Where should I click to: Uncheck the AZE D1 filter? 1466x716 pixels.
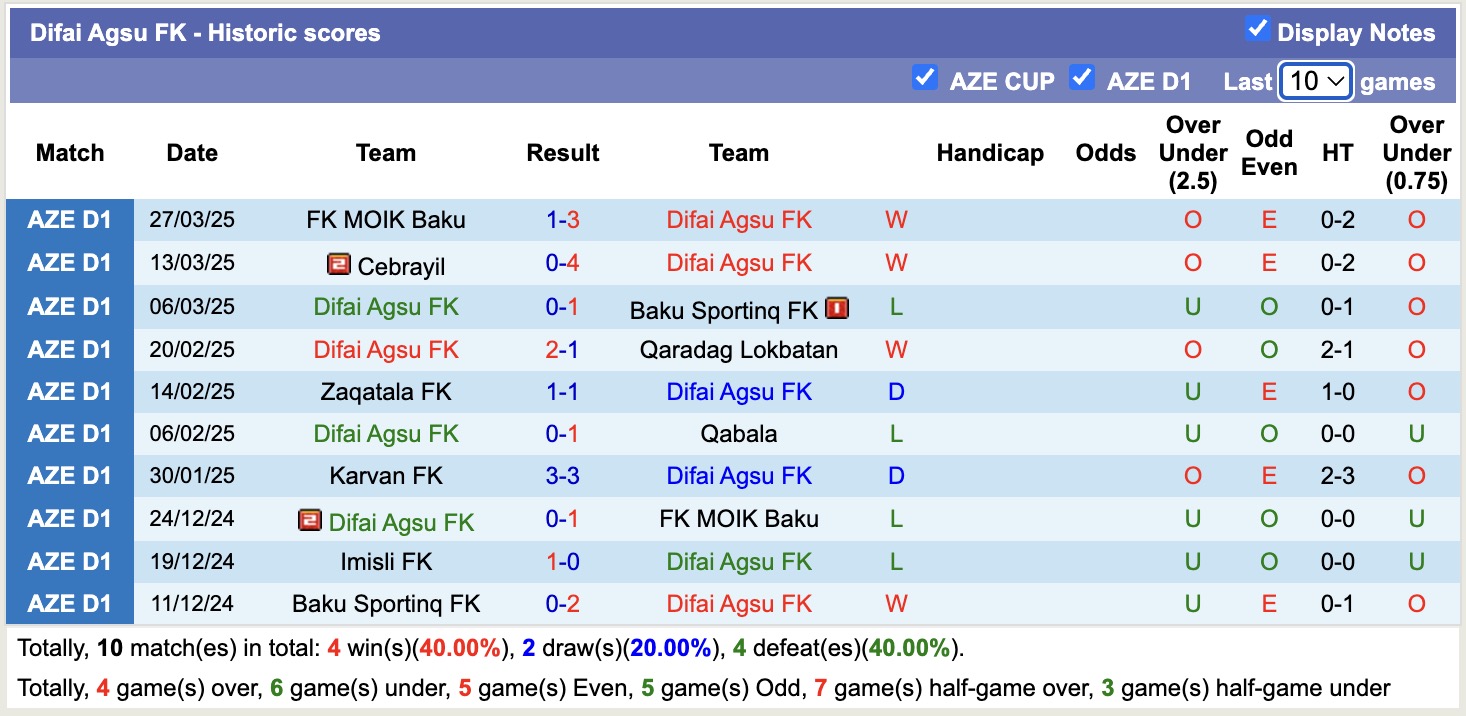tap(1083, 76)
